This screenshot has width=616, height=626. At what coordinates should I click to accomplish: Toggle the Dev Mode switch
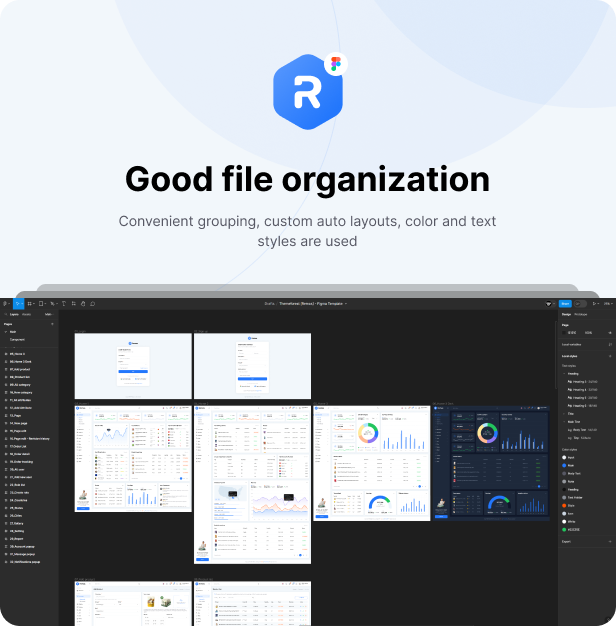click(x=581, y=303)
